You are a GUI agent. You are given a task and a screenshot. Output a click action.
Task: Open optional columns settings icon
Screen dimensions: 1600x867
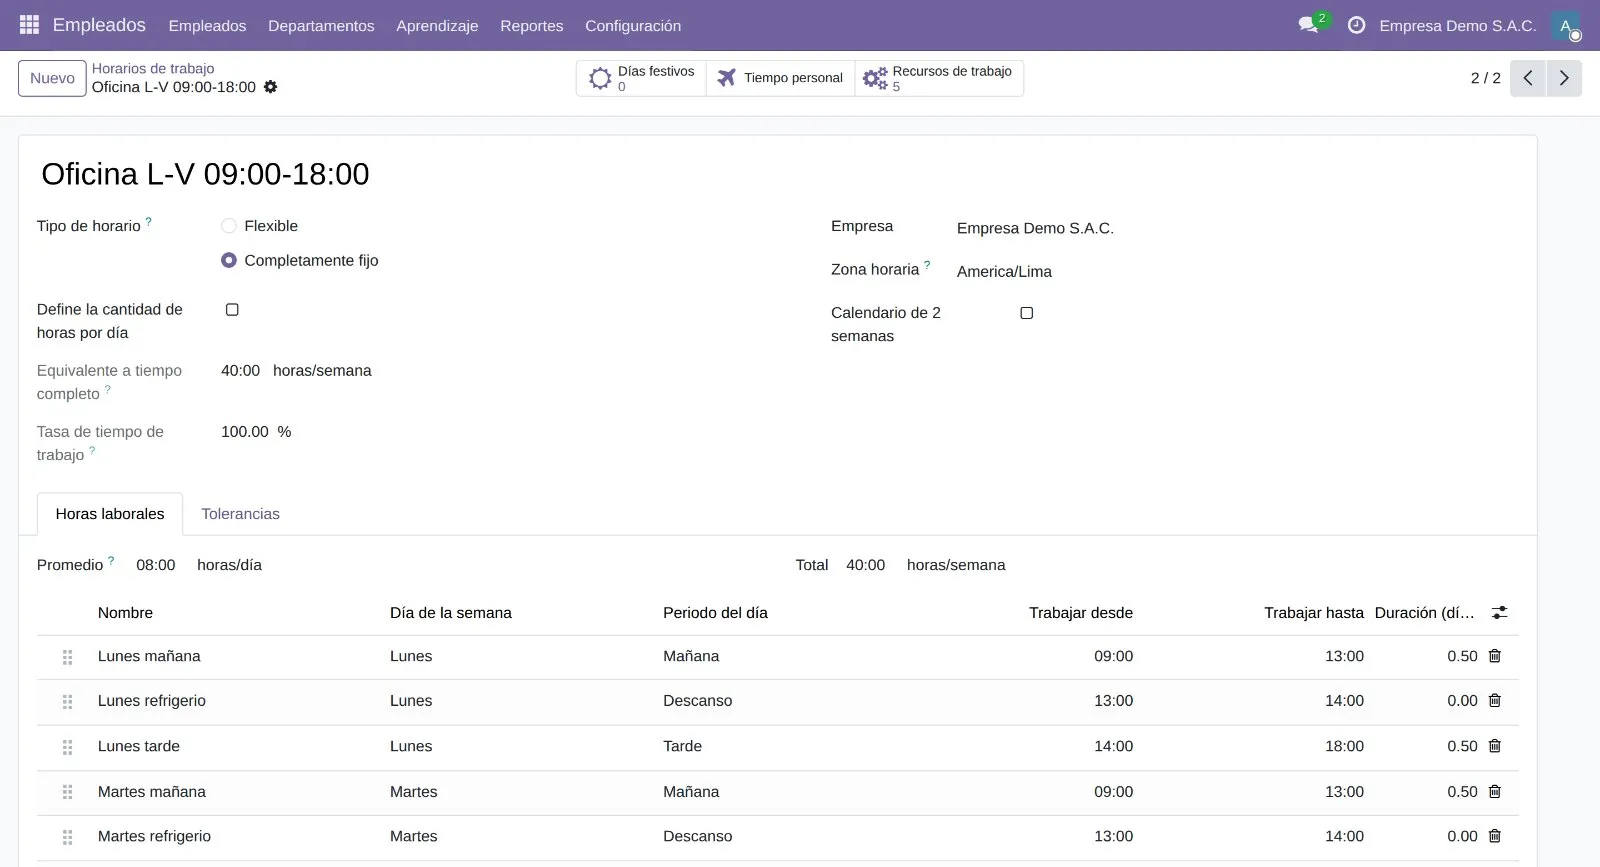1499,612
